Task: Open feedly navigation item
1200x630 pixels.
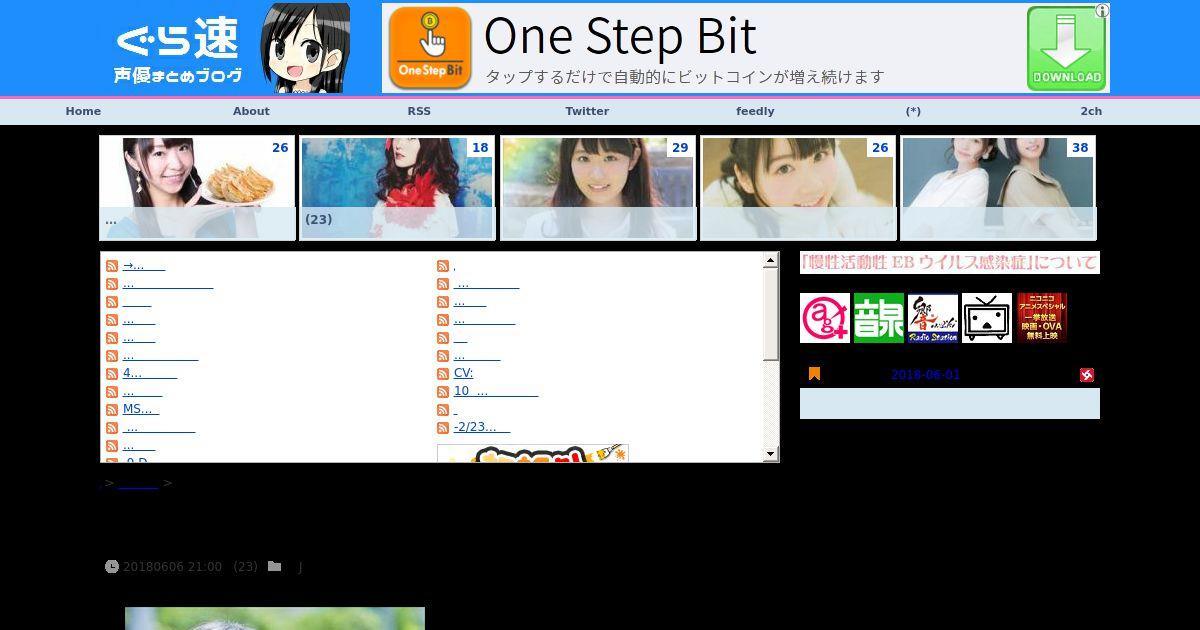Action: (755, 111)
